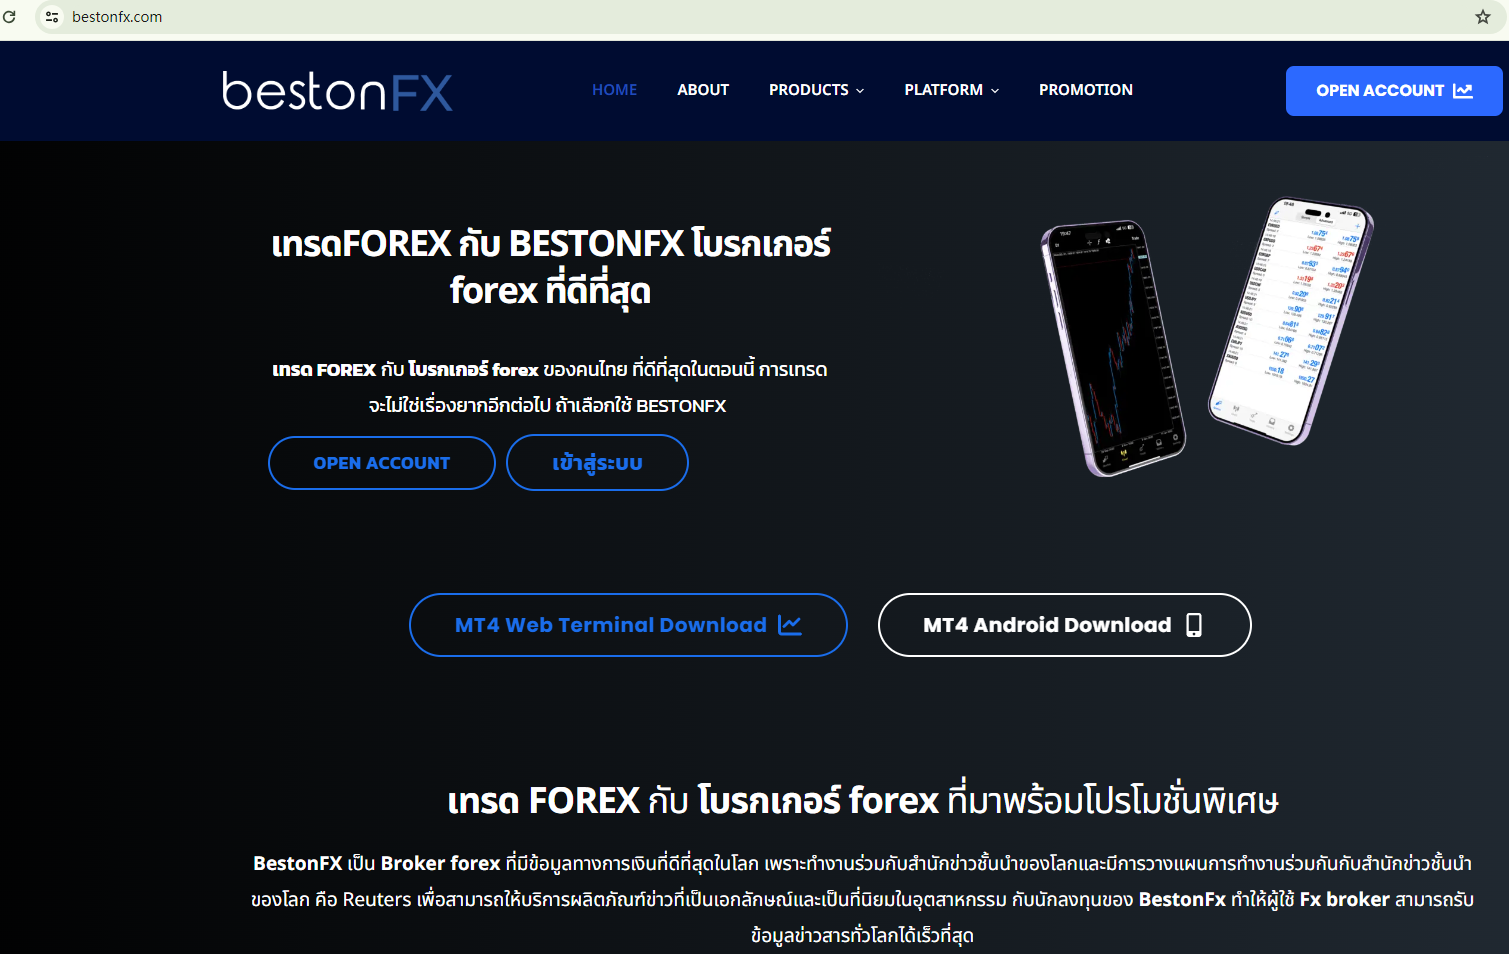Click the browser reload icon

point(9,17)
